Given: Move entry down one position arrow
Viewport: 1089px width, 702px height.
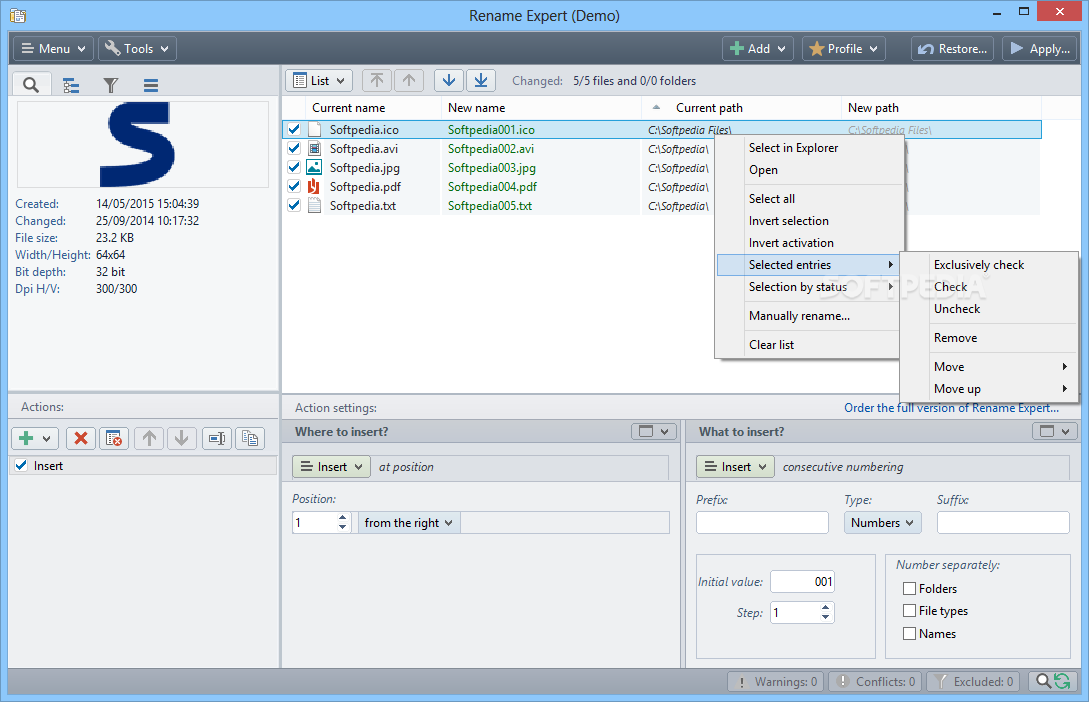Looking at the screenshot, I should click(449, 81).
